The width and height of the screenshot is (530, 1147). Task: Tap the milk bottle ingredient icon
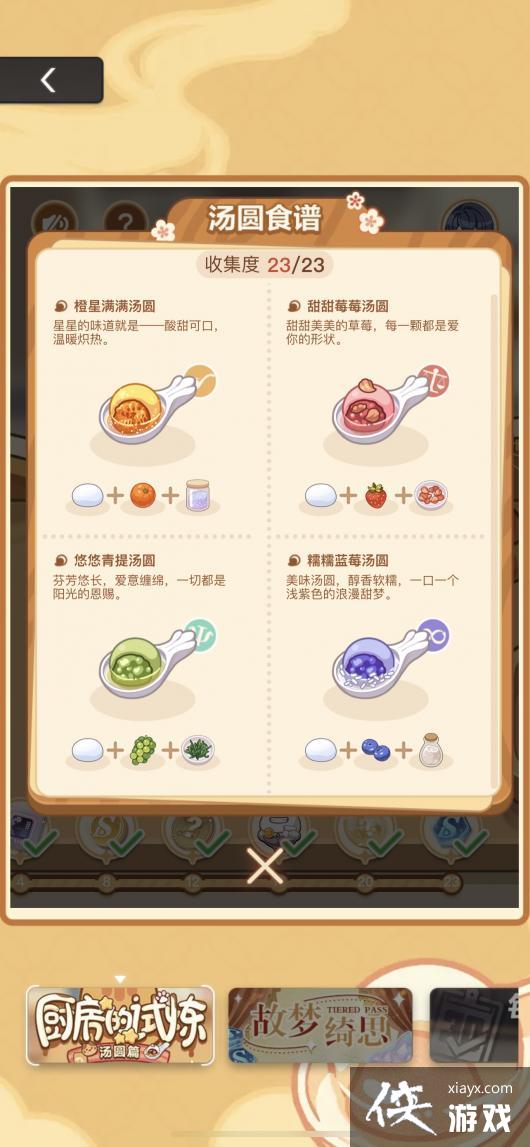point(431,750)
